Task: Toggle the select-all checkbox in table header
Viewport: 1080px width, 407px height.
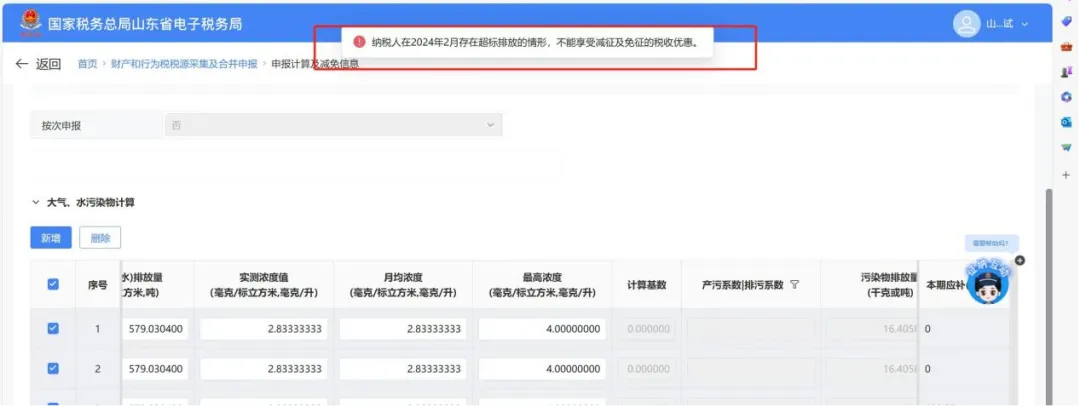Action: click(x=53, y=284)
